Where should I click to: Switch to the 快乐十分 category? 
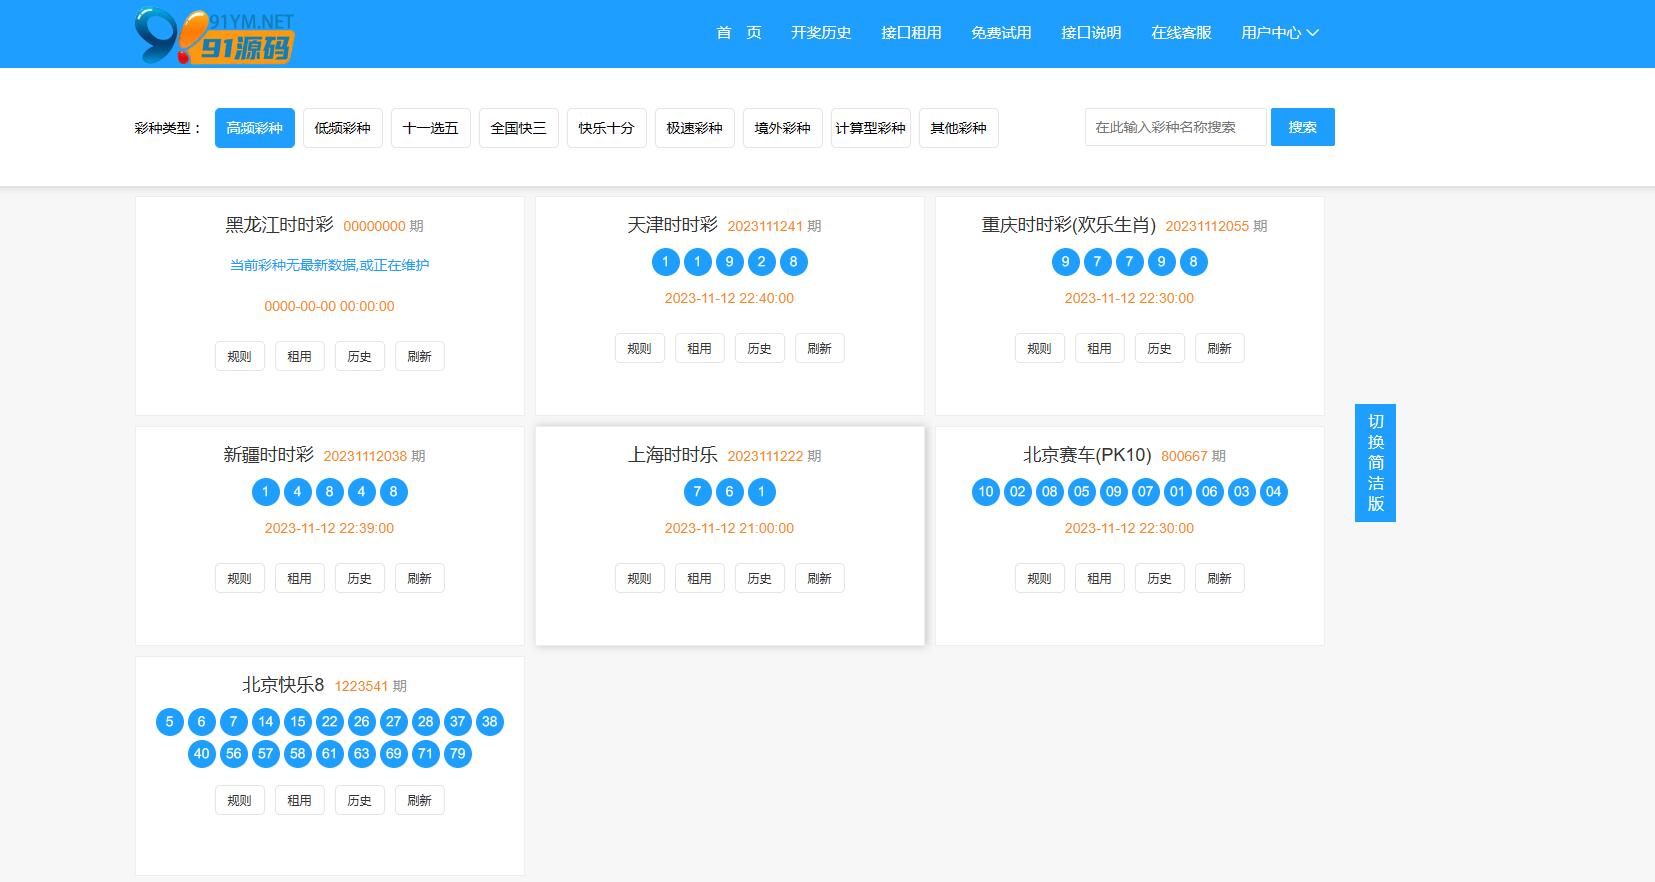pyautogui.click(x=607, y=128)
